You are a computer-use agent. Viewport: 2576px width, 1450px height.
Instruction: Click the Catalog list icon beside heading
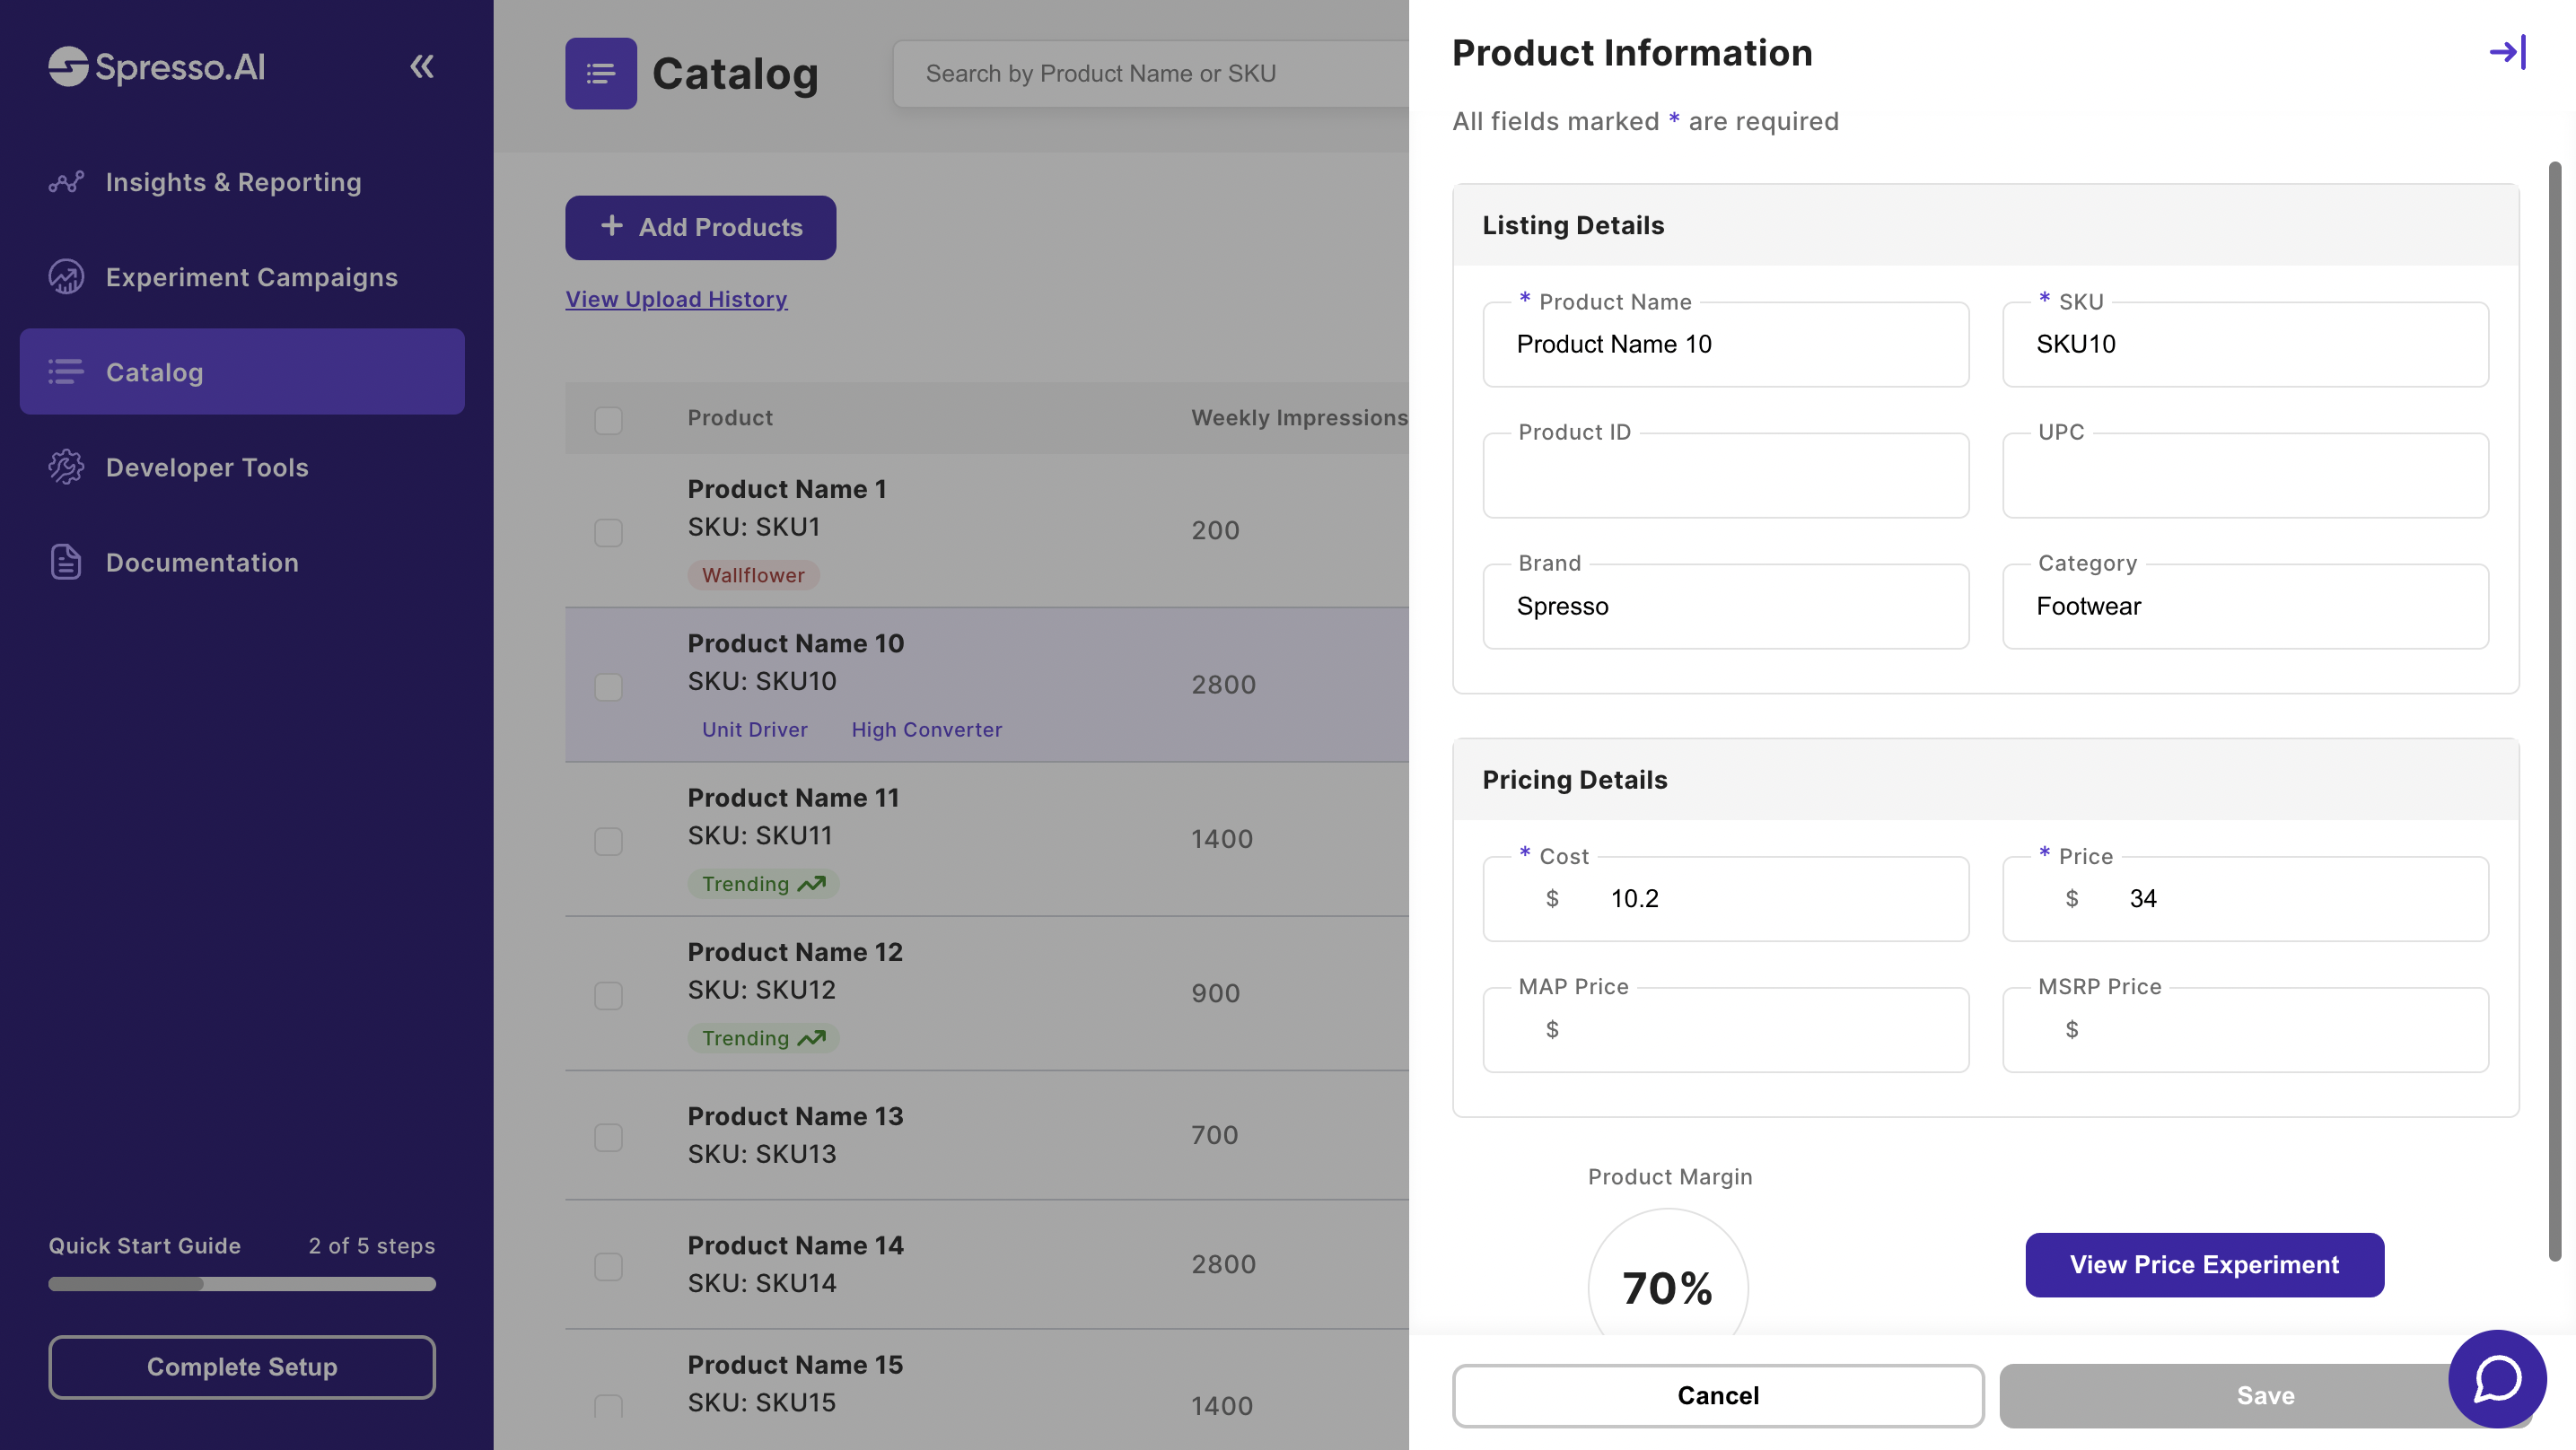[600, 73]
